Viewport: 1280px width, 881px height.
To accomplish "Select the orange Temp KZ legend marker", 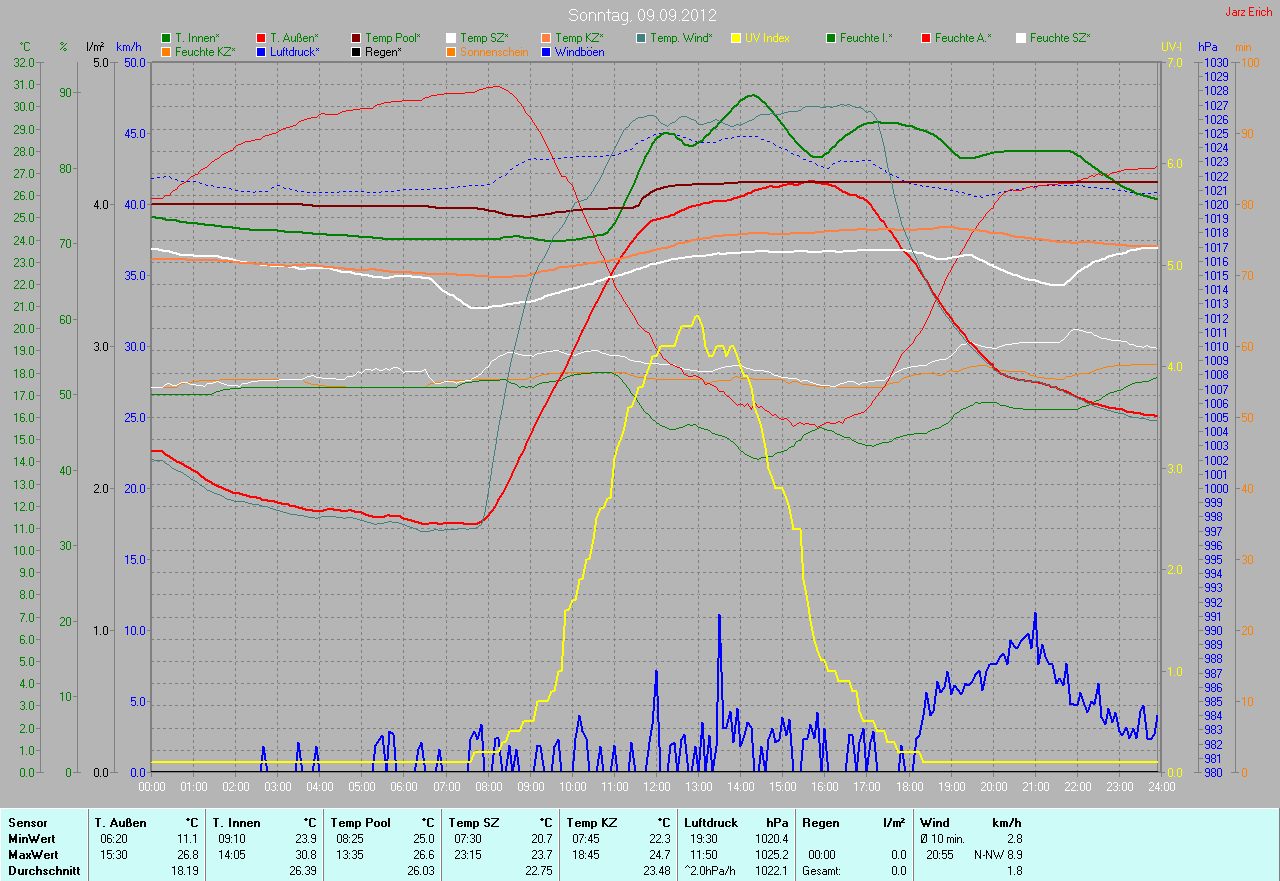I will (546, 38).
